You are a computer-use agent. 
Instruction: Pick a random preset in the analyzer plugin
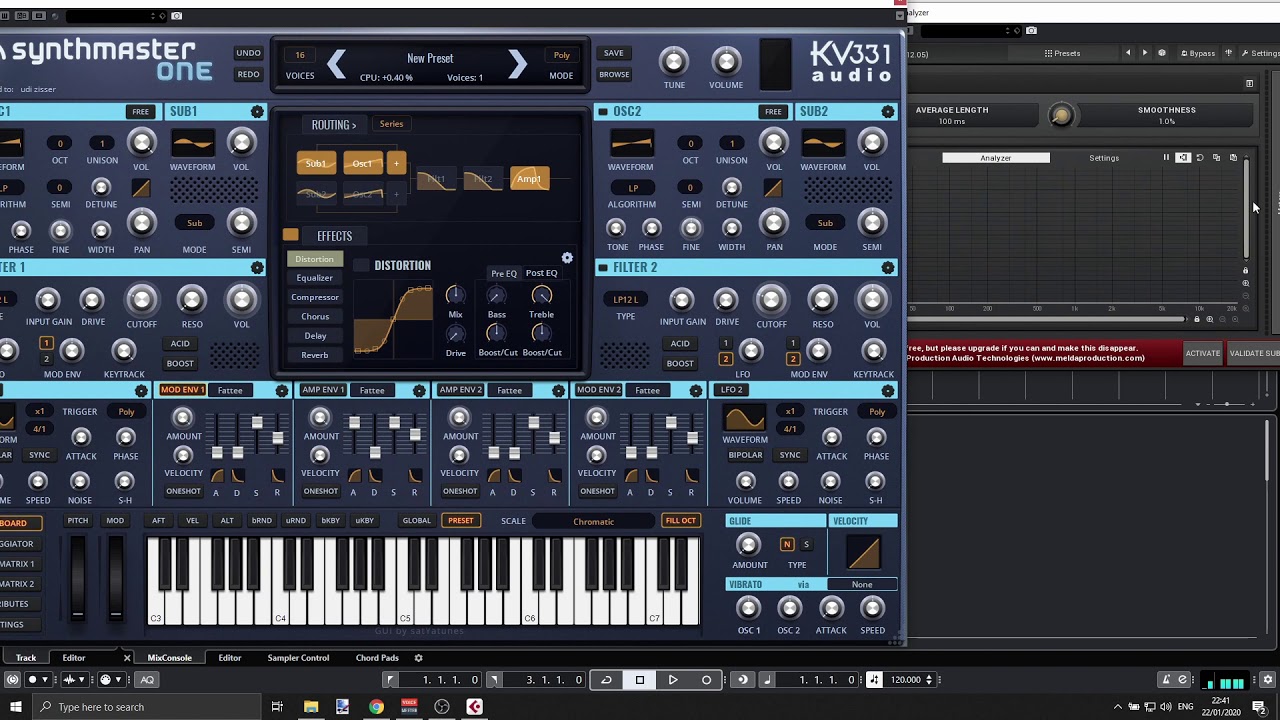click(x=1161, y=53)
